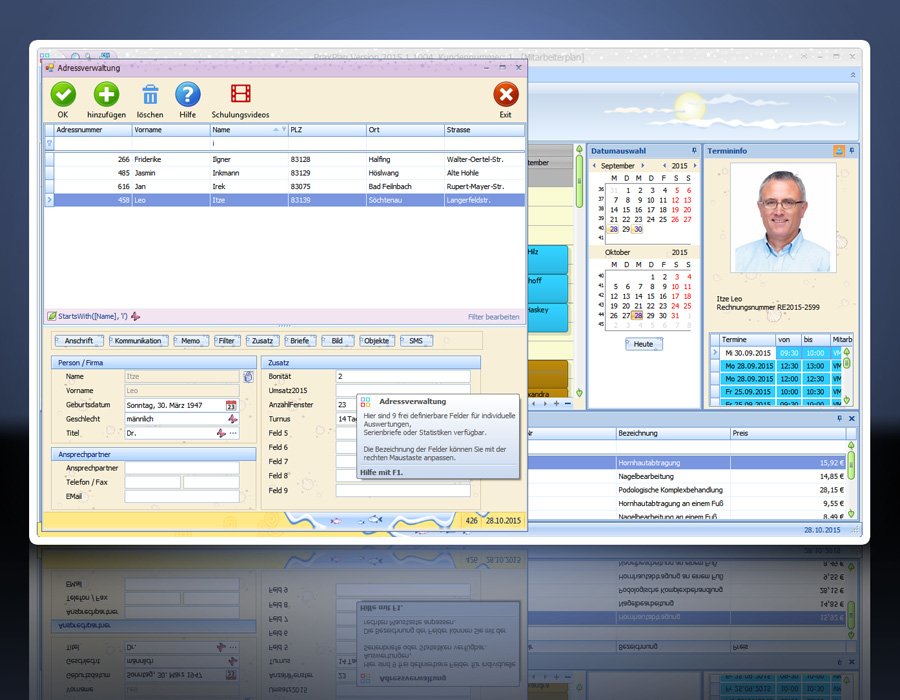Select the Mi 30.09.2015 appointment row
The image size is (900, 700).
778,353
